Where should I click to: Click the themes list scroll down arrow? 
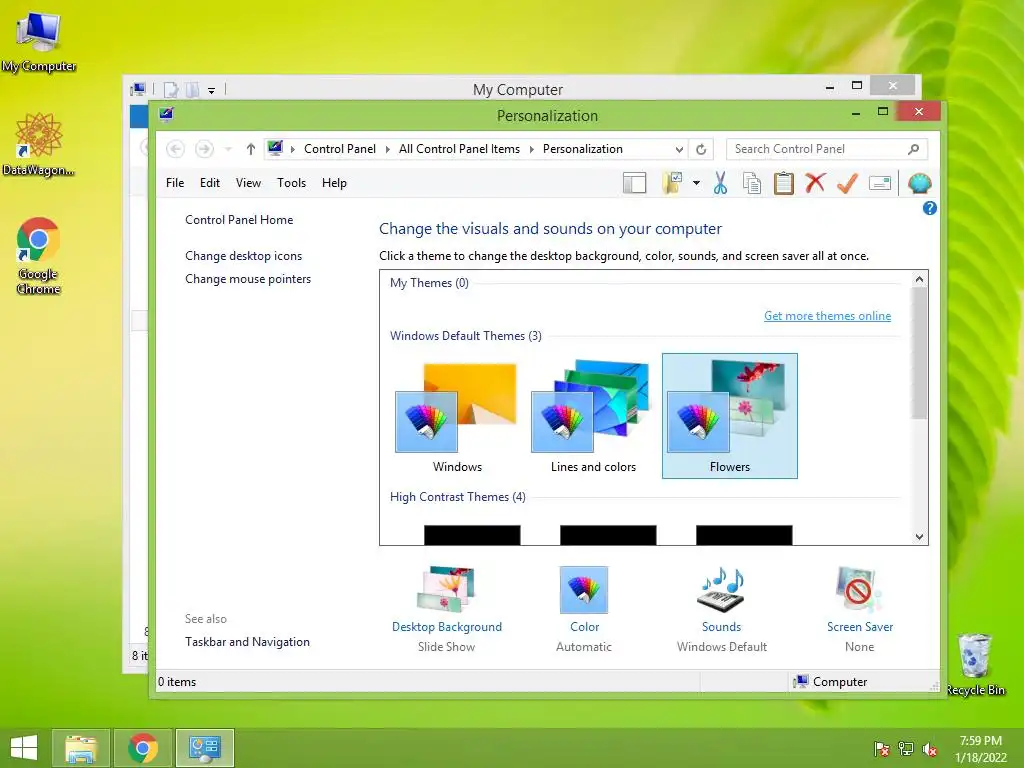point(920,537)
